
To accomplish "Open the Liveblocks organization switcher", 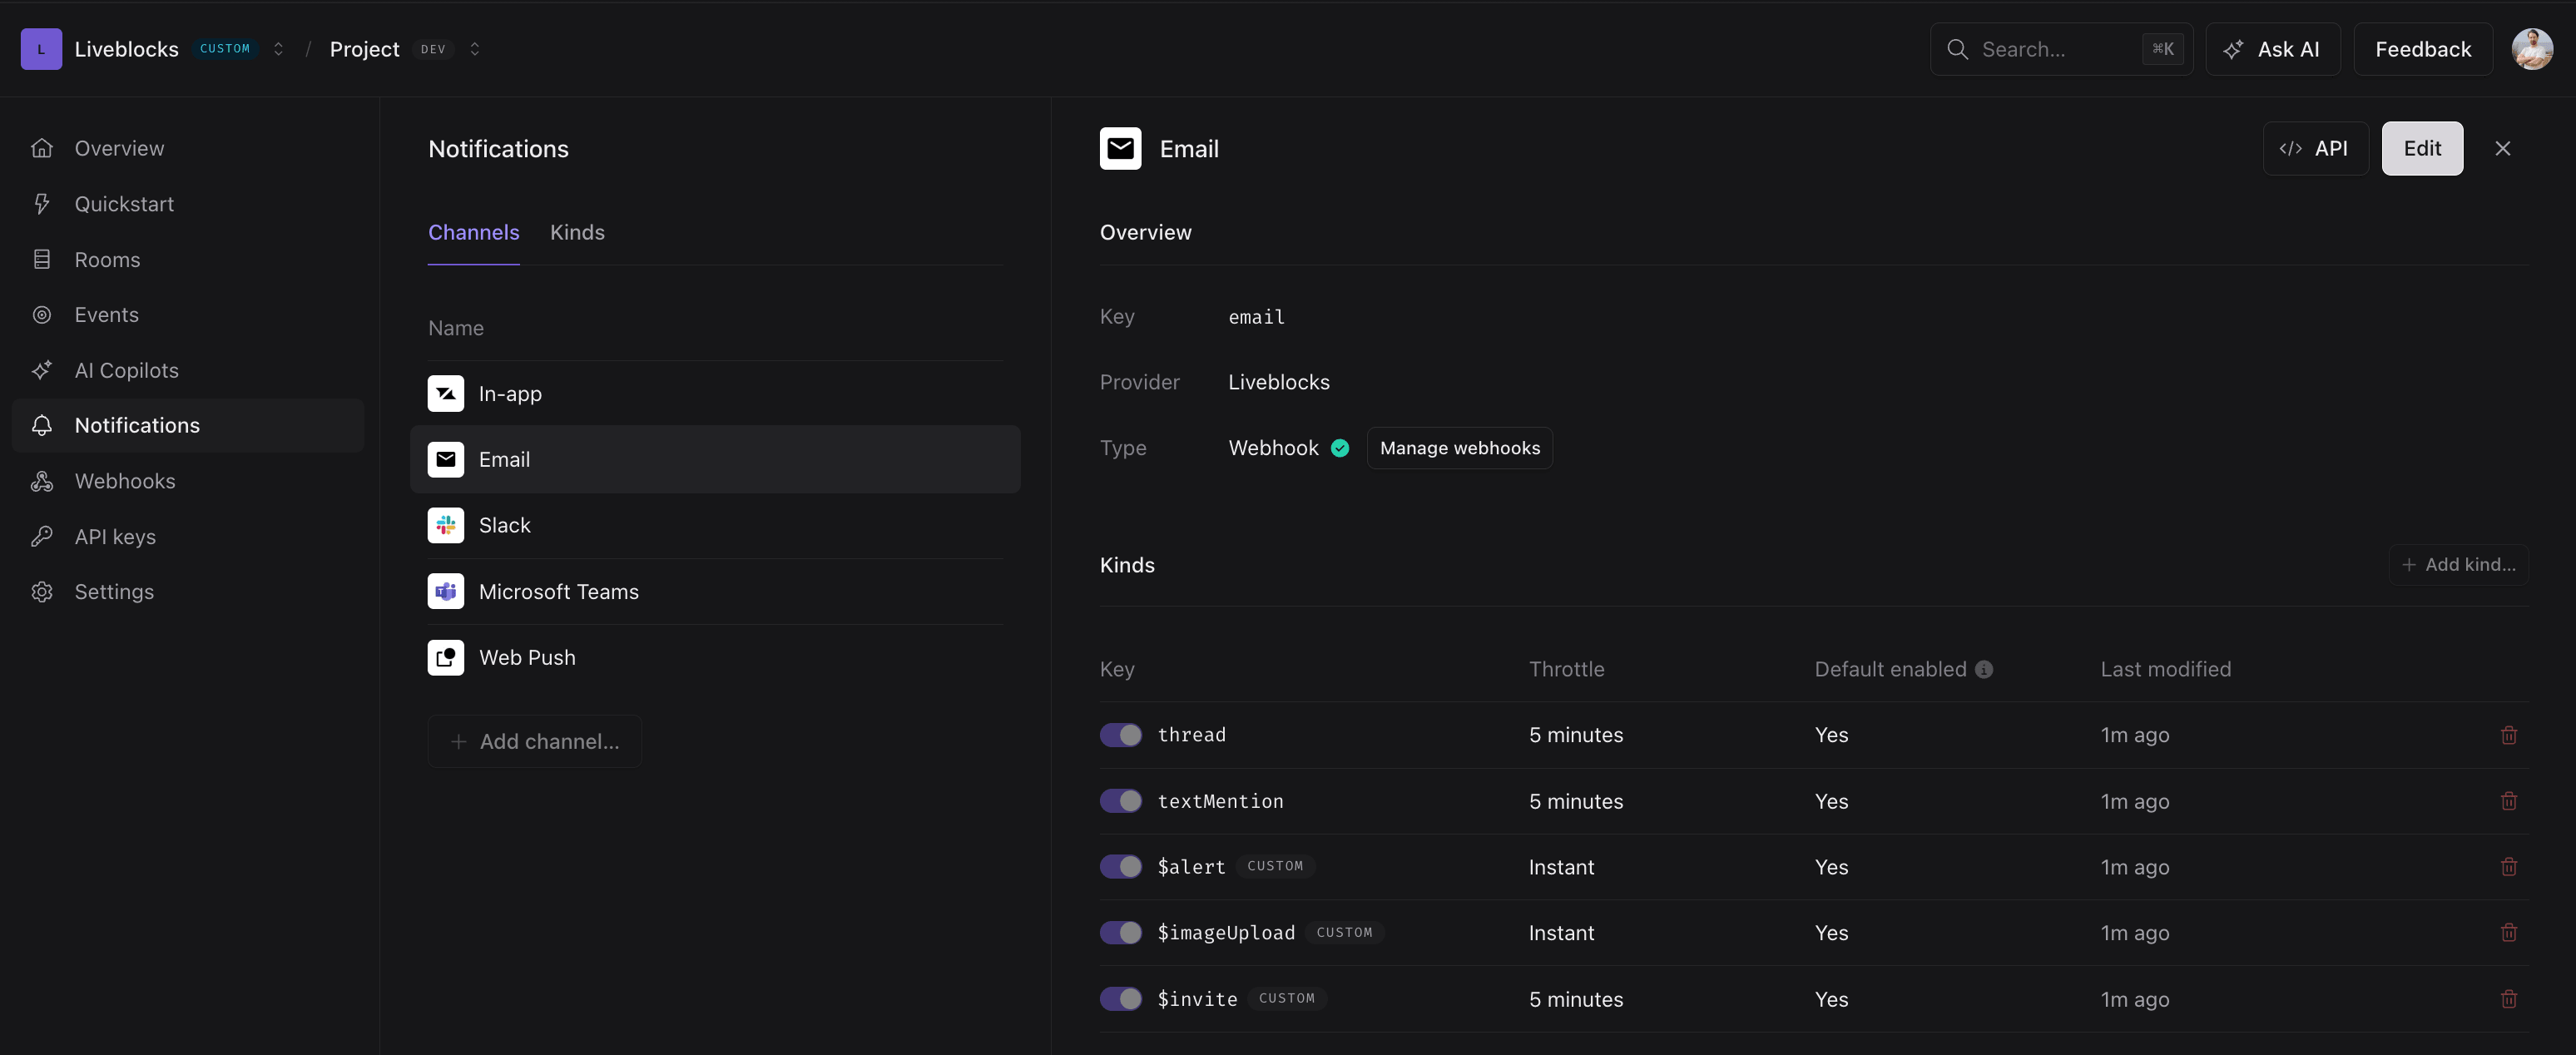I will tap(278, 48).
